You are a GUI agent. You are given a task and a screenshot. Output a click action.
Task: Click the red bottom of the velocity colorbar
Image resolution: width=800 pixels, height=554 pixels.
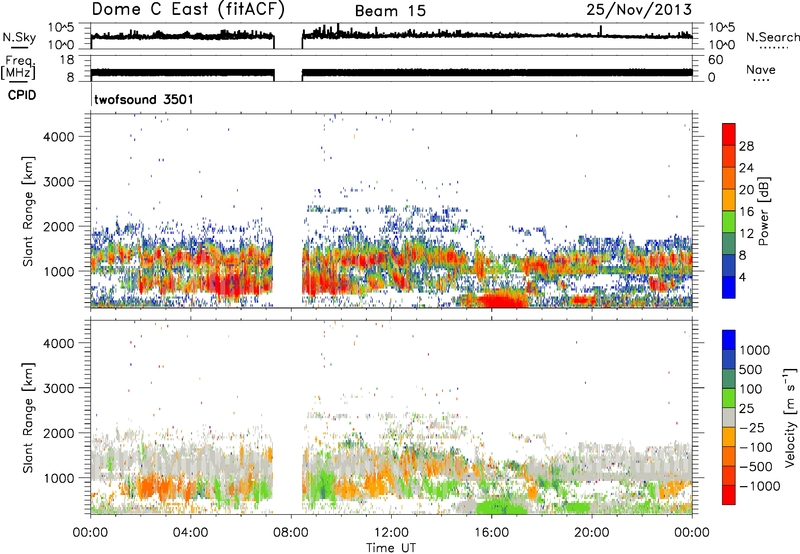[x=729, y=495]
